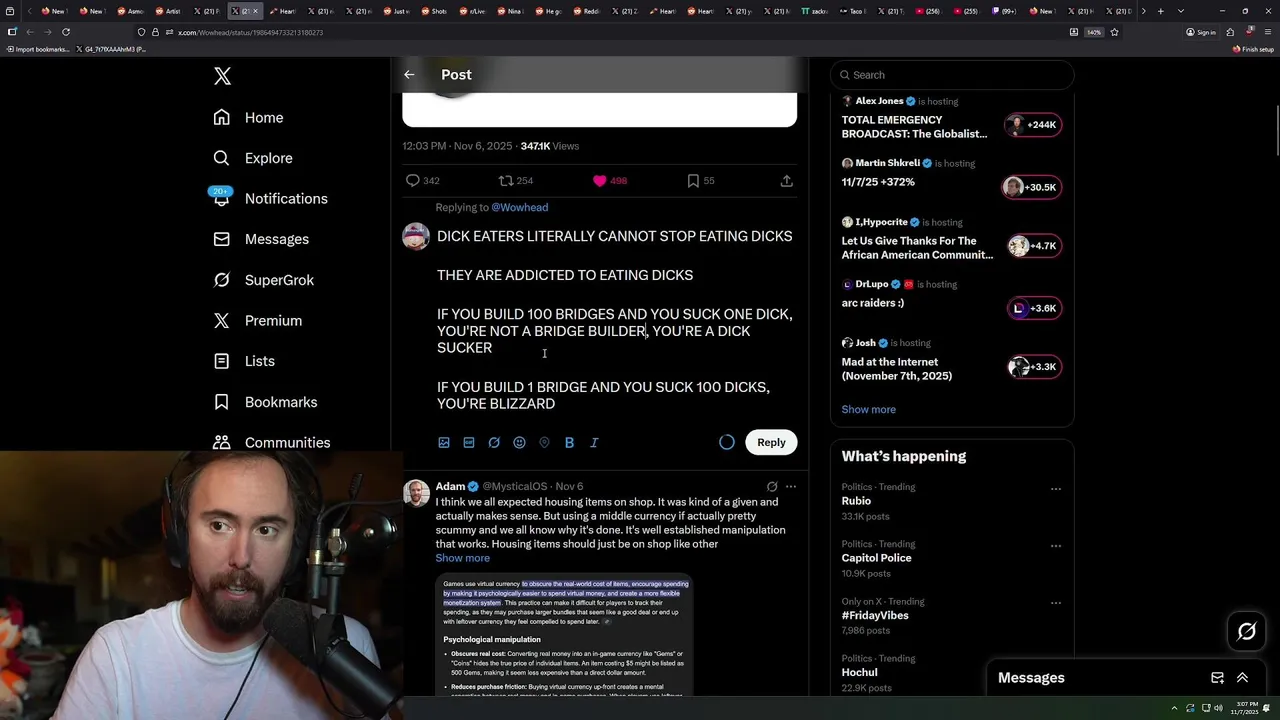Image resolution: width=1280 pixels, height=720 pixels.
Task: Click Grok enhance icon in composer
Action: pos(494,442)
